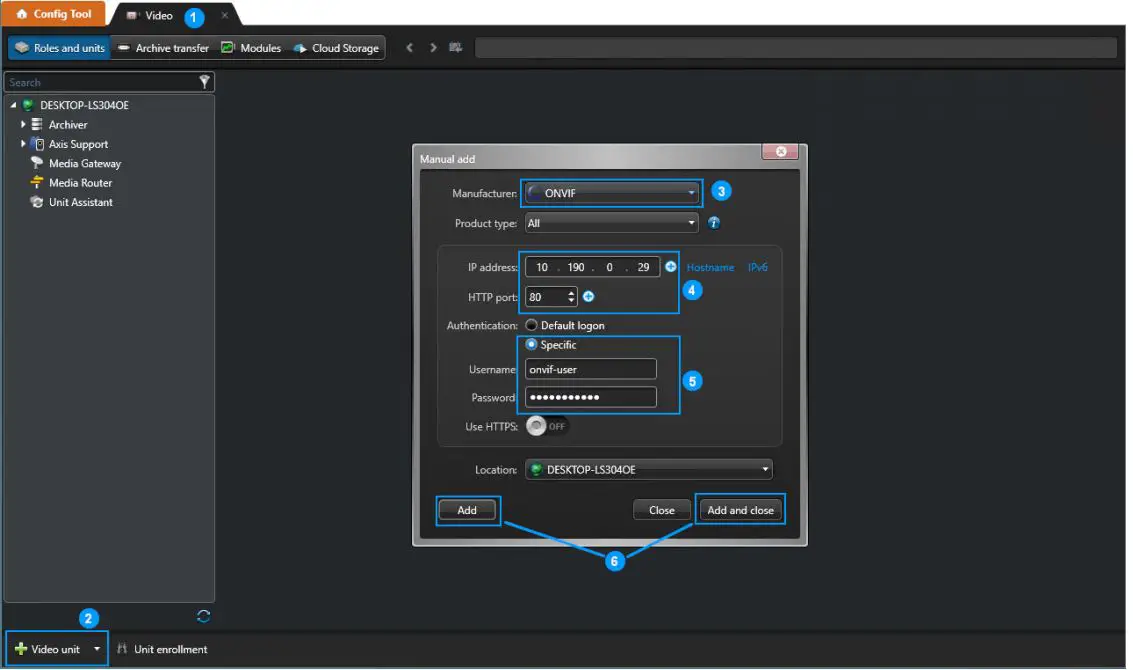Click the Close button in dialog
1133x670 pixels.
661,510
